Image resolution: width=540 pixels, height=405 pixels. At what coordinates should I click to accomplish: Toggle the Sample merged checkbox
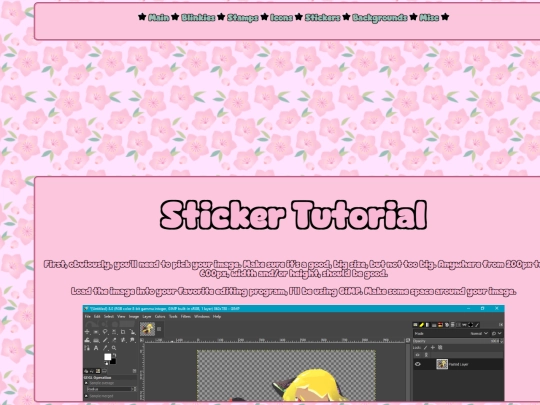coord(86,396)
